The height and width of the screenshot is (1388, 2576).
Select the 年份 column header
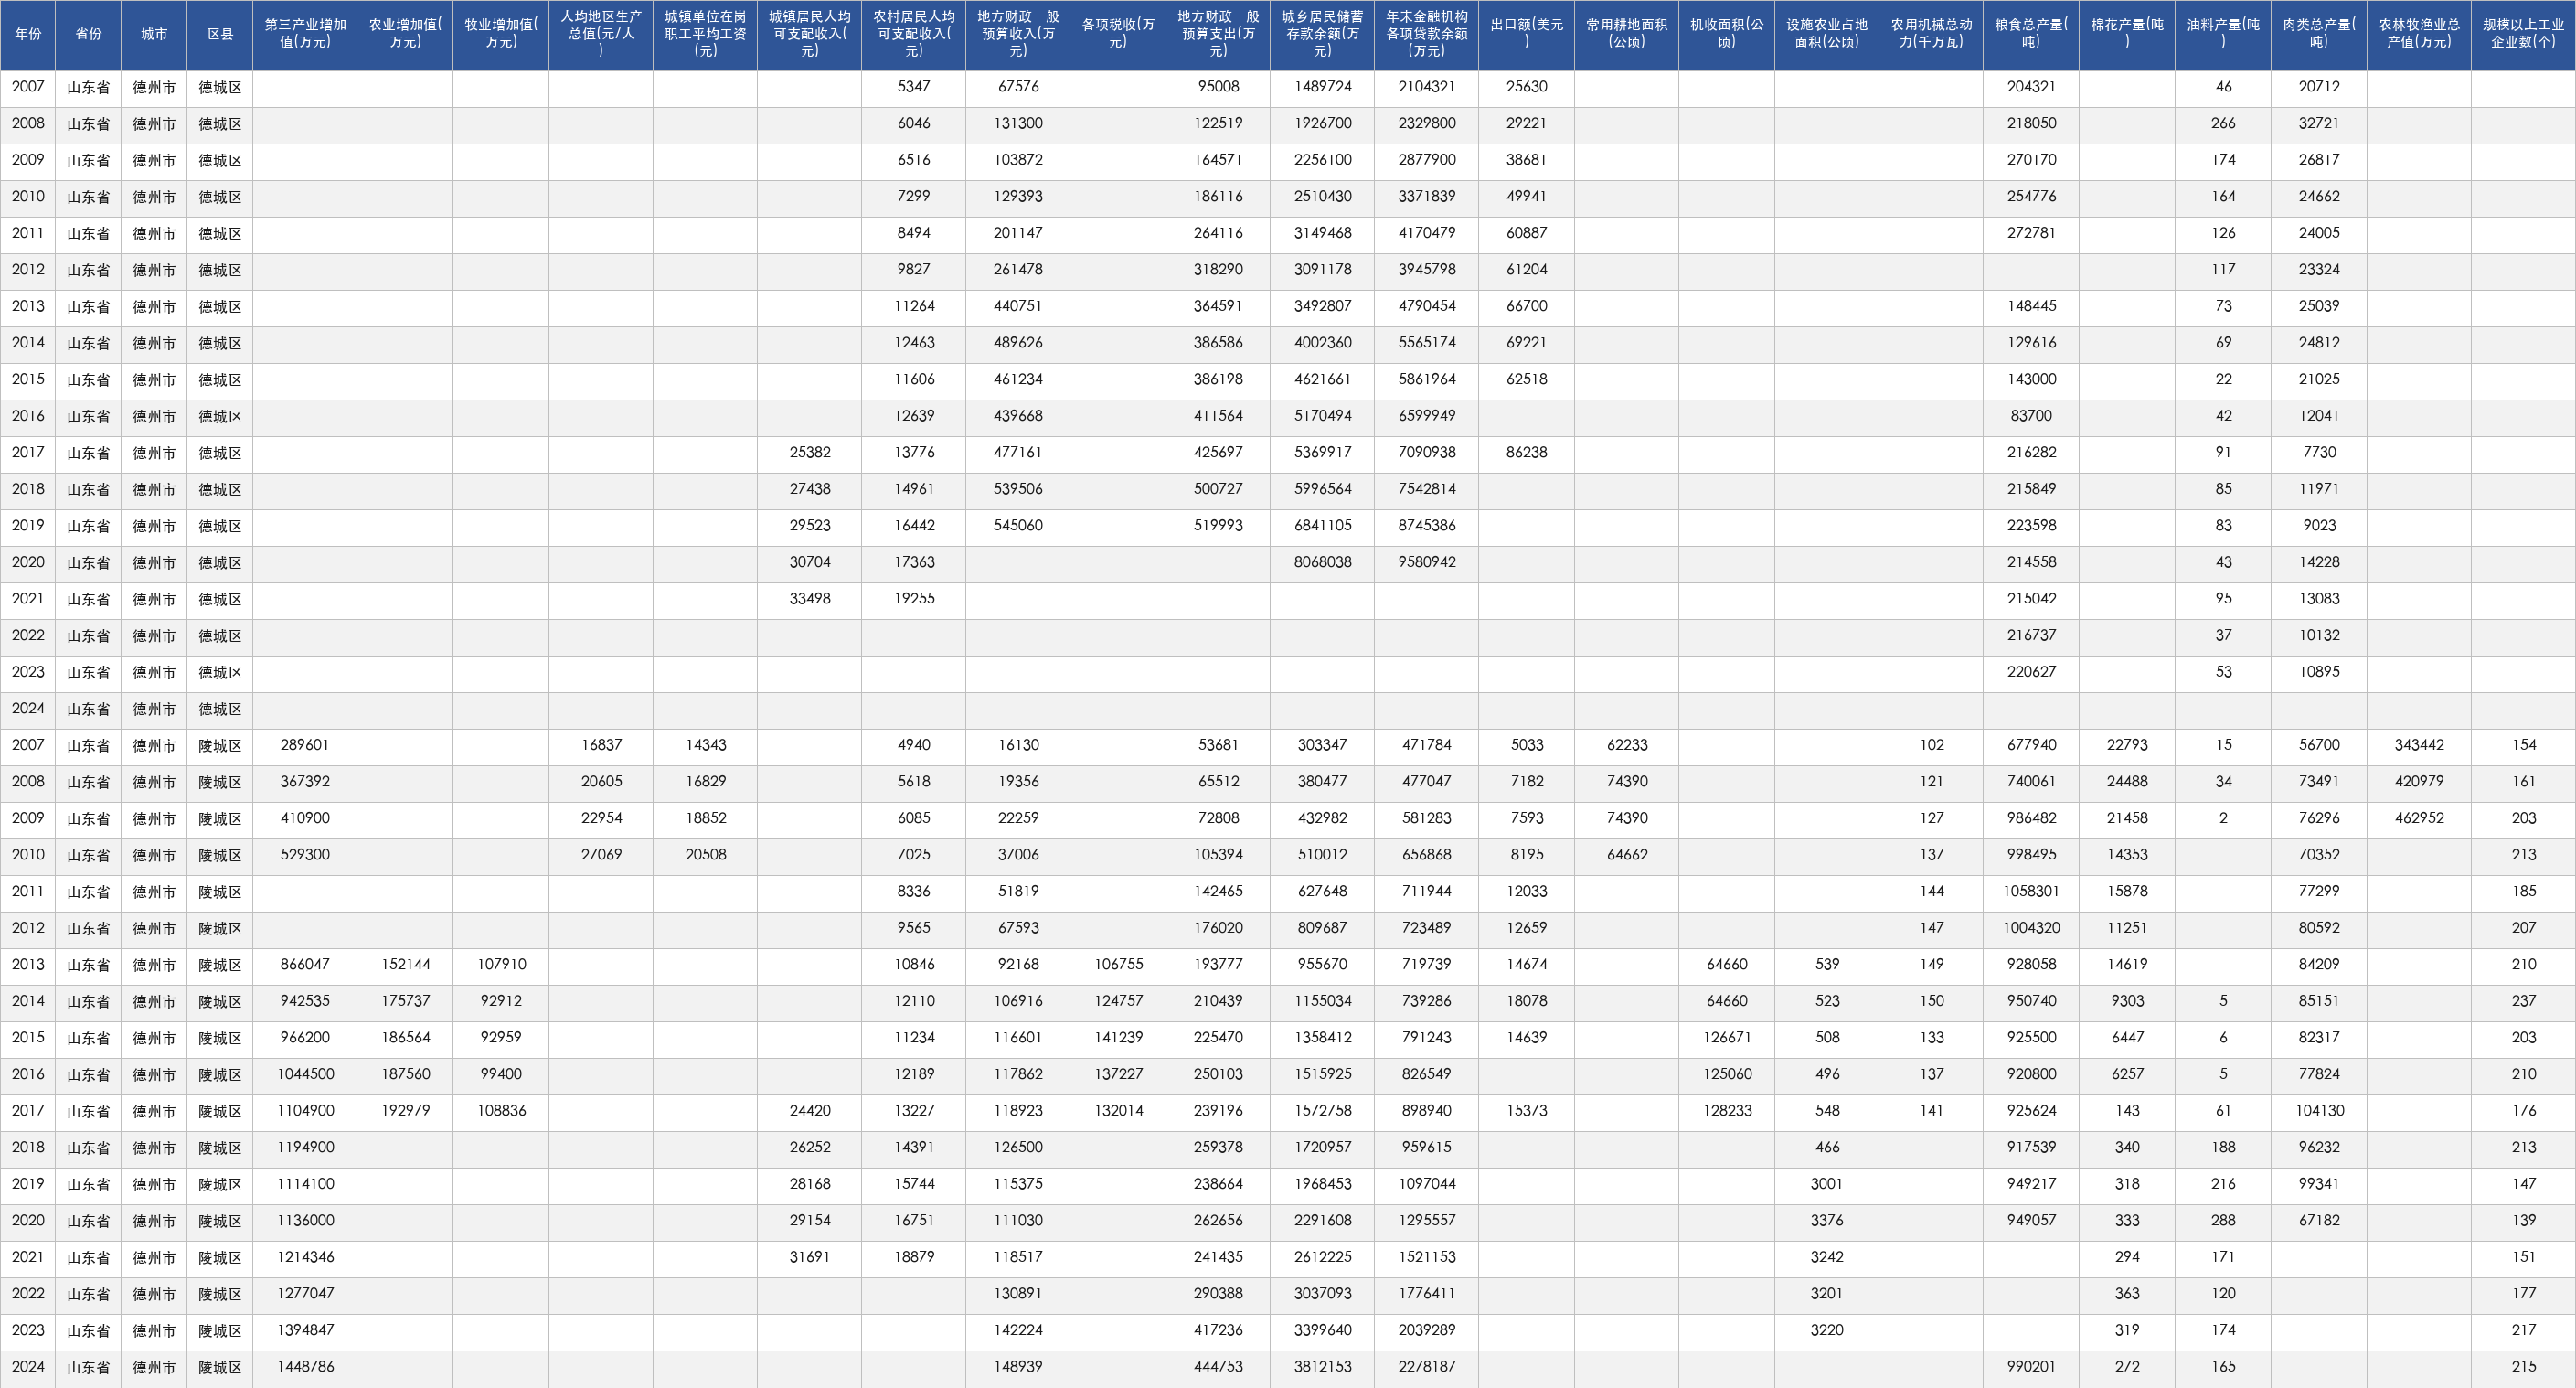(28, 34)
